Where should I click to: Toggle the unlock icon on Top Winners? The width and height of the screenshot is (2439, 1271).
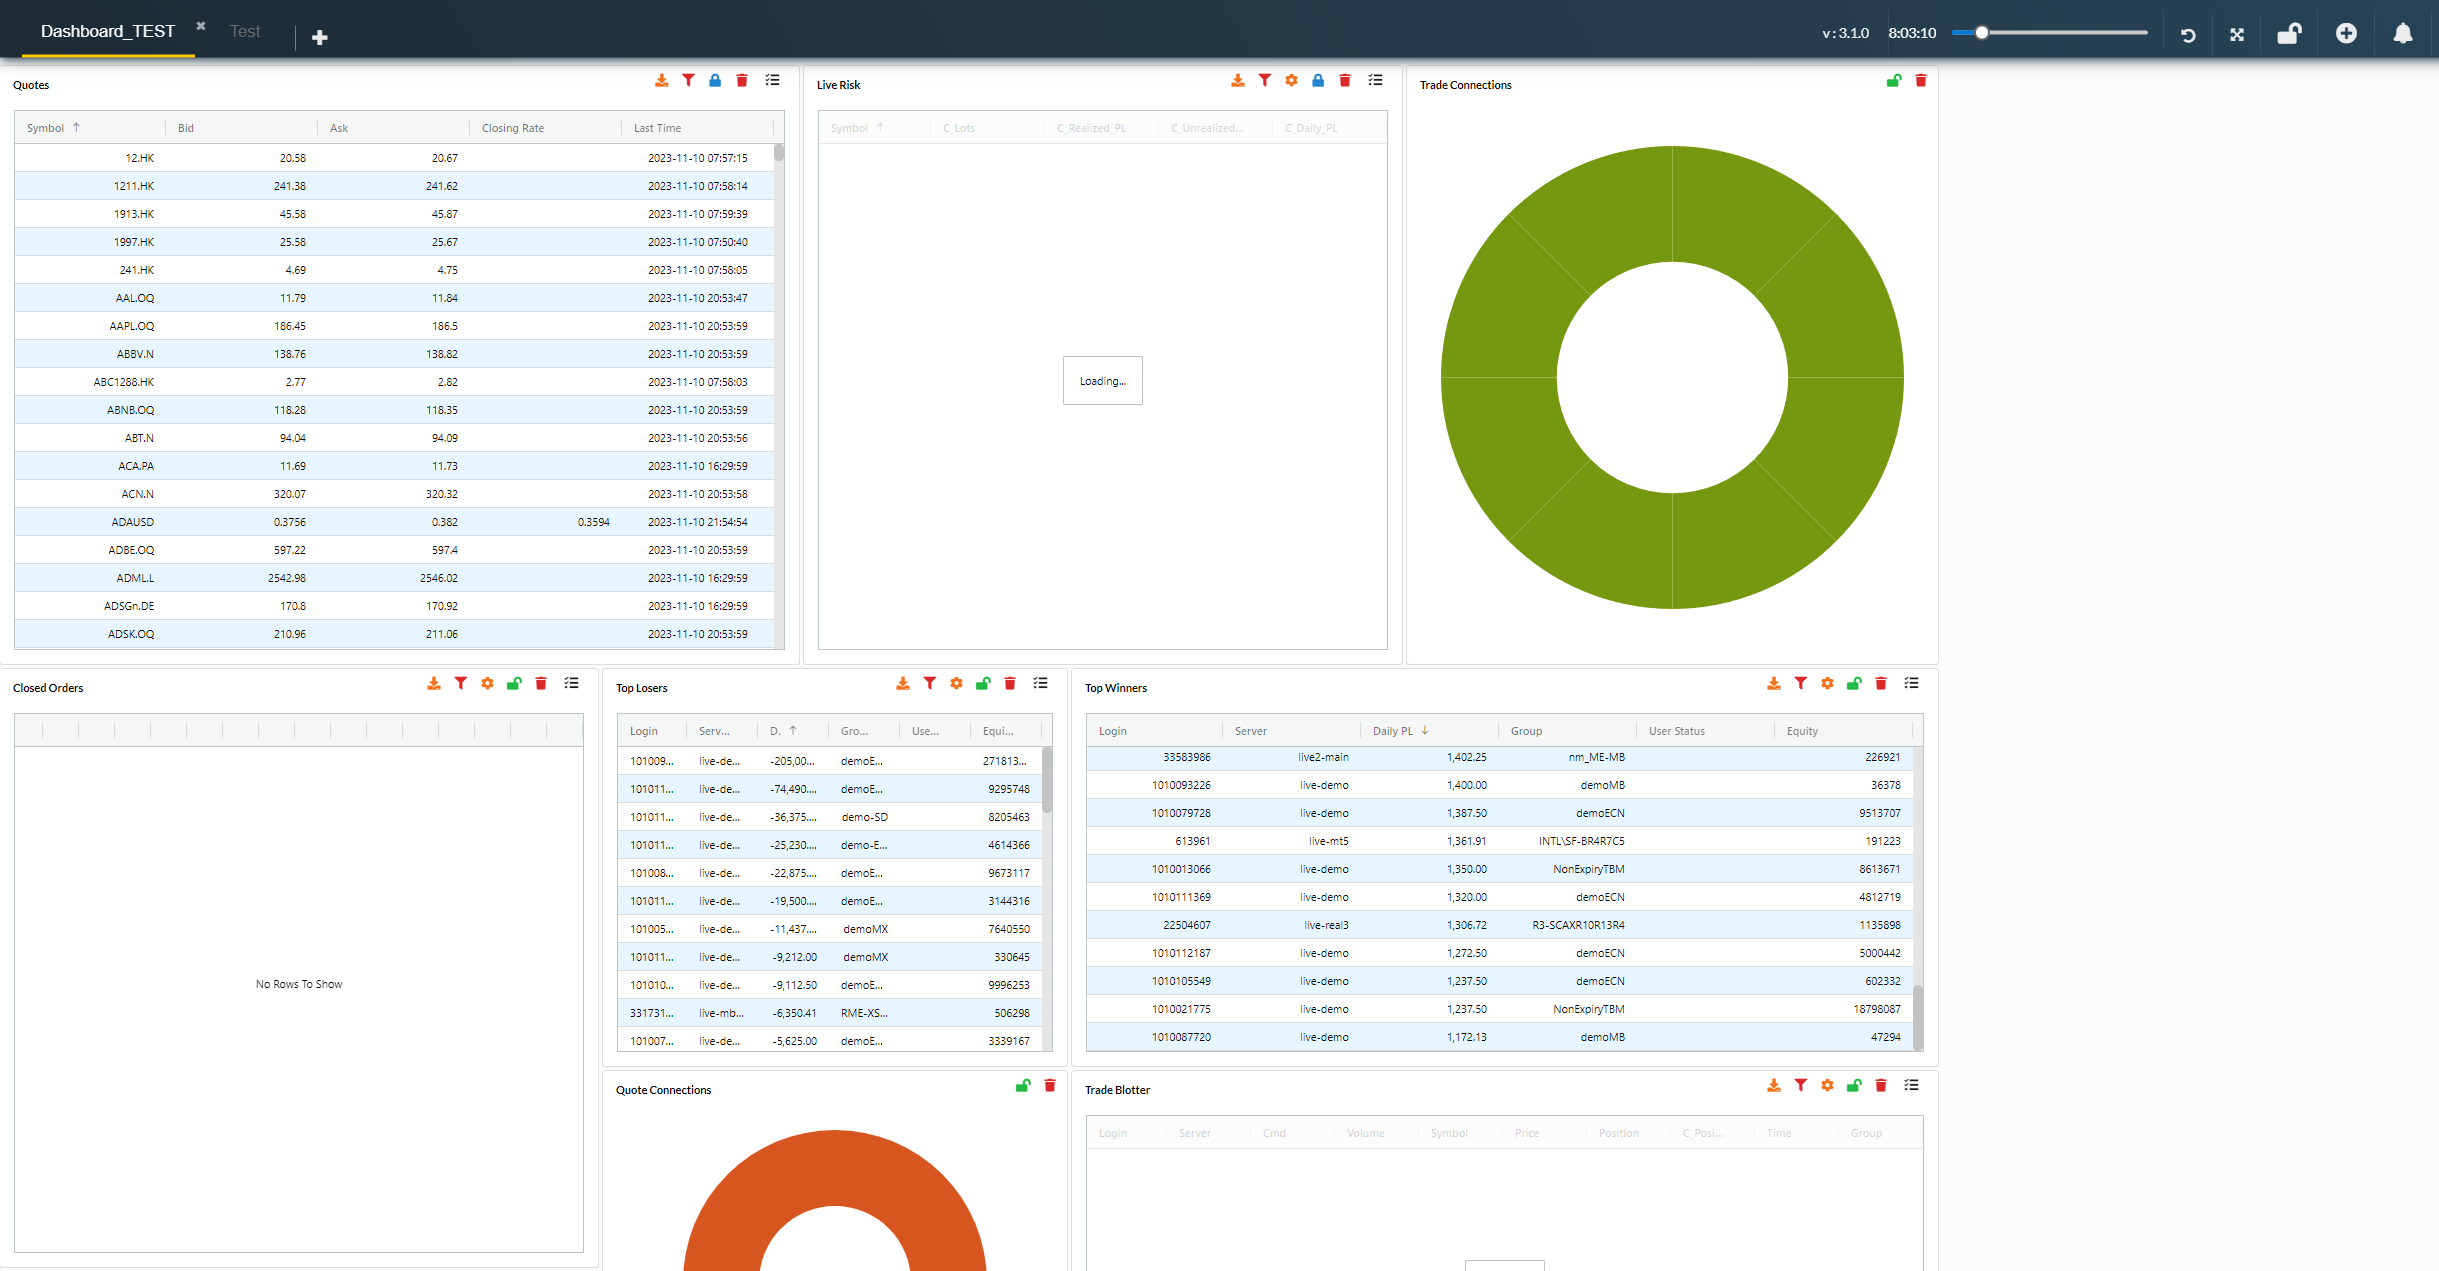point(1854,684)
